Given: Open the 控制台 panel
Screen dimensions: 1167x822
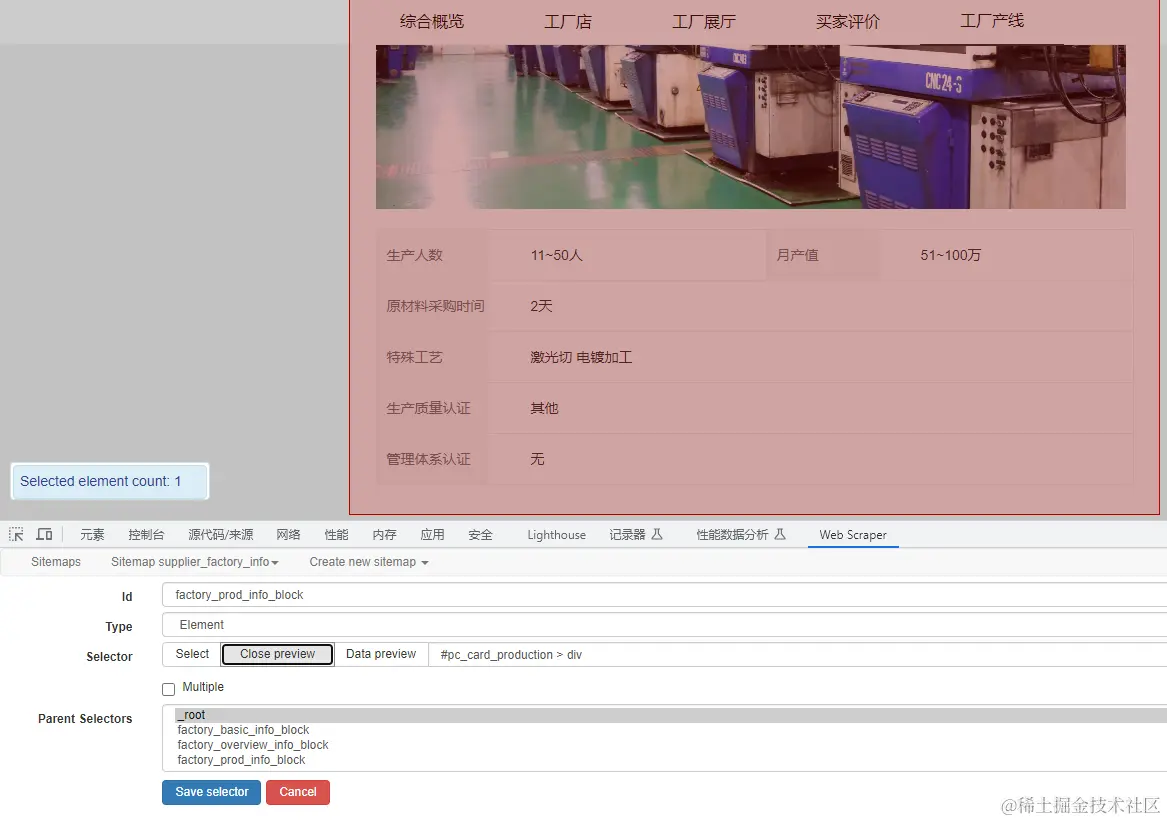Looking at the screenshot, I should pos(146,534).
